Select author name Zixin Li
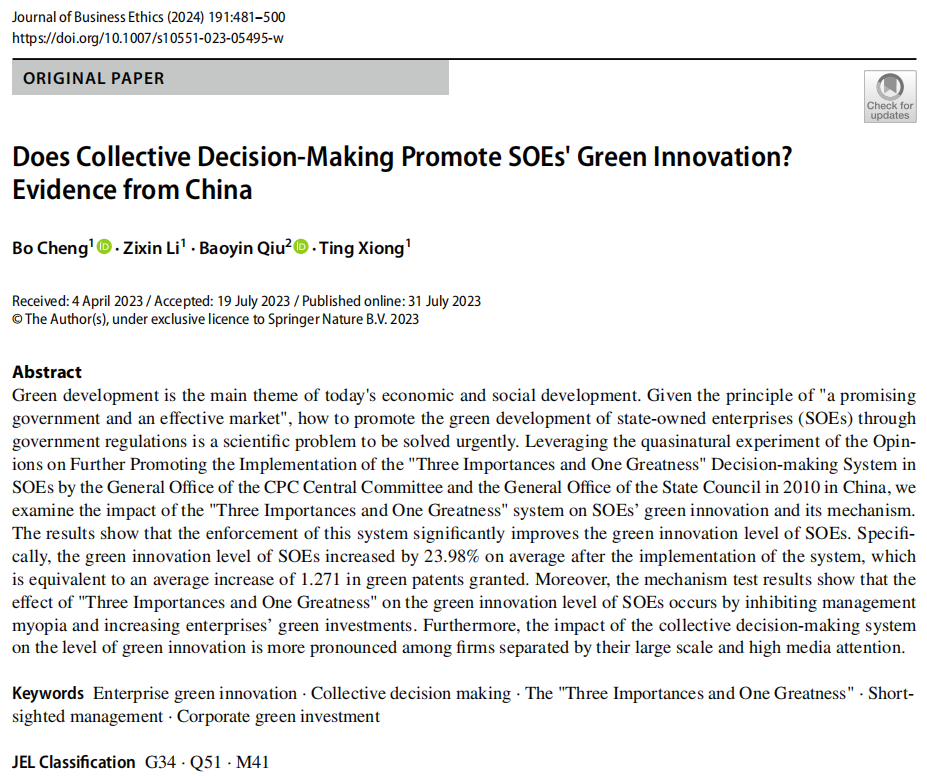Image resolution: width=927 pixels, height=776 pixels. 149,250
